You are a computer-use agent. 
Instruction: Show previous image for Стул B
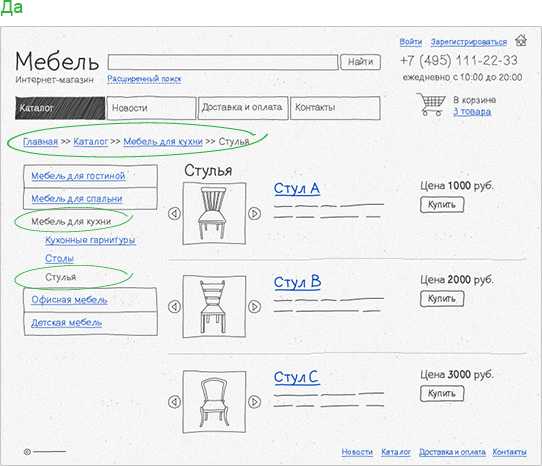tap(174, 307)
